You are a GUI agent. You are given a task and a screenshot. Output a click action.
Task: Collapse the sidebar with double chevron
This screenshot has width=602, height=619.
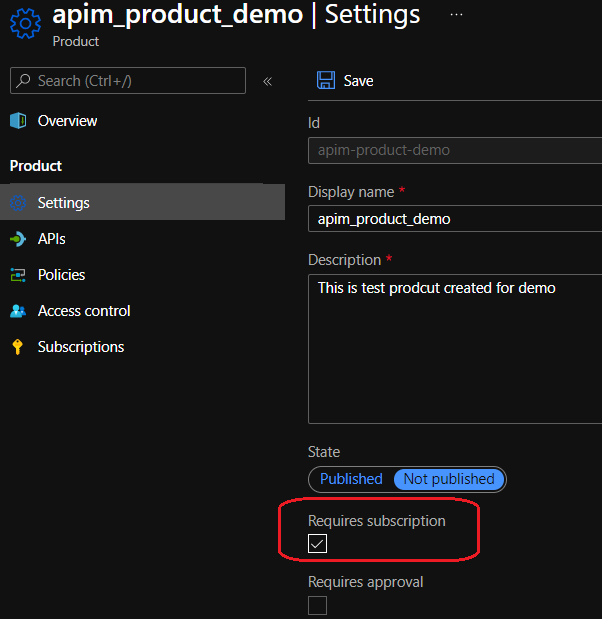coord(267,81)
